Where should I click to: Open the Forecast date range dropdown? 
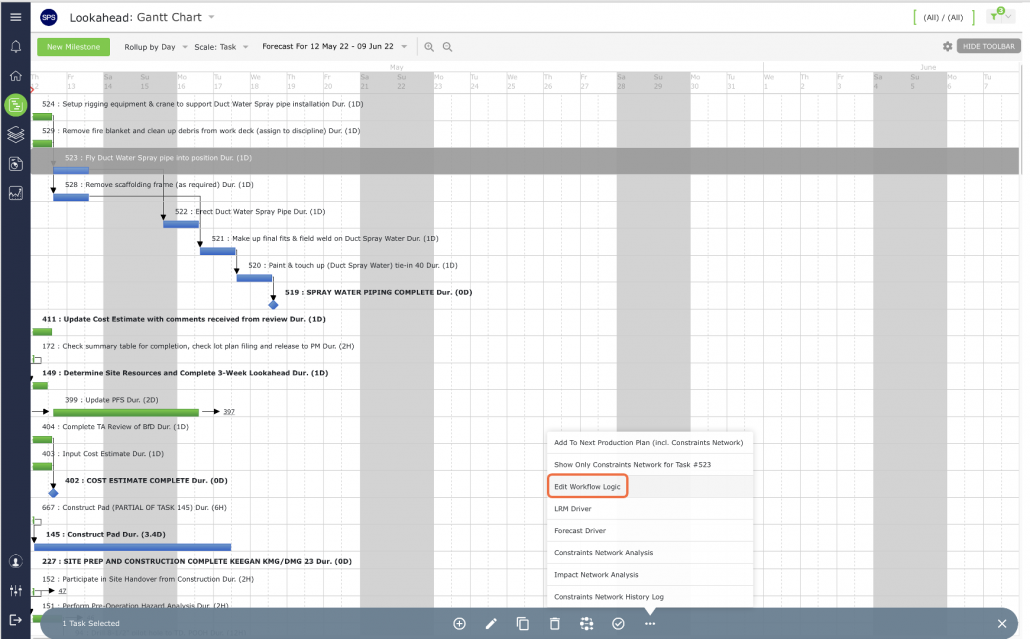334,47
